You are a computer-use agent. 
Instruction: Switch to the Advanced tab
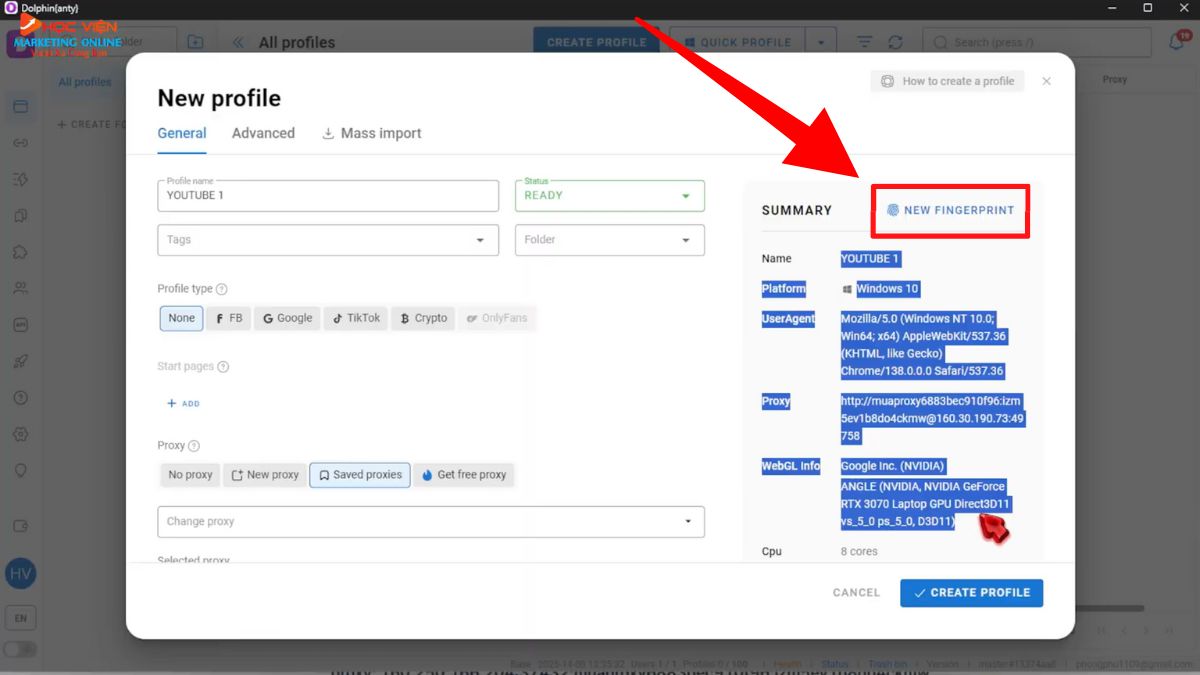(263, 133)
